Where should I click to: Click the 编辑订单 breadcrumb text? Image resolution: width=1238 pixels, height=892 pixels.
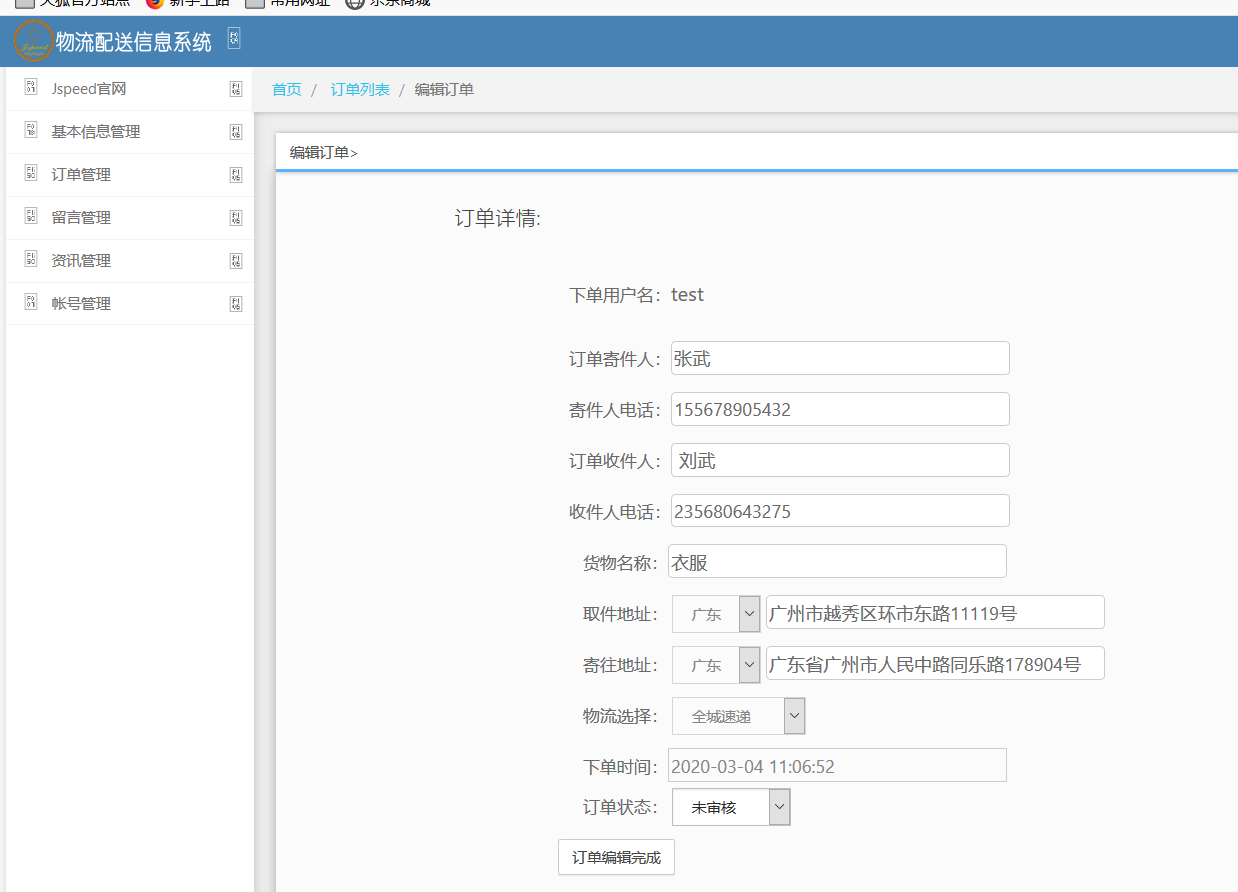(444, 90)
